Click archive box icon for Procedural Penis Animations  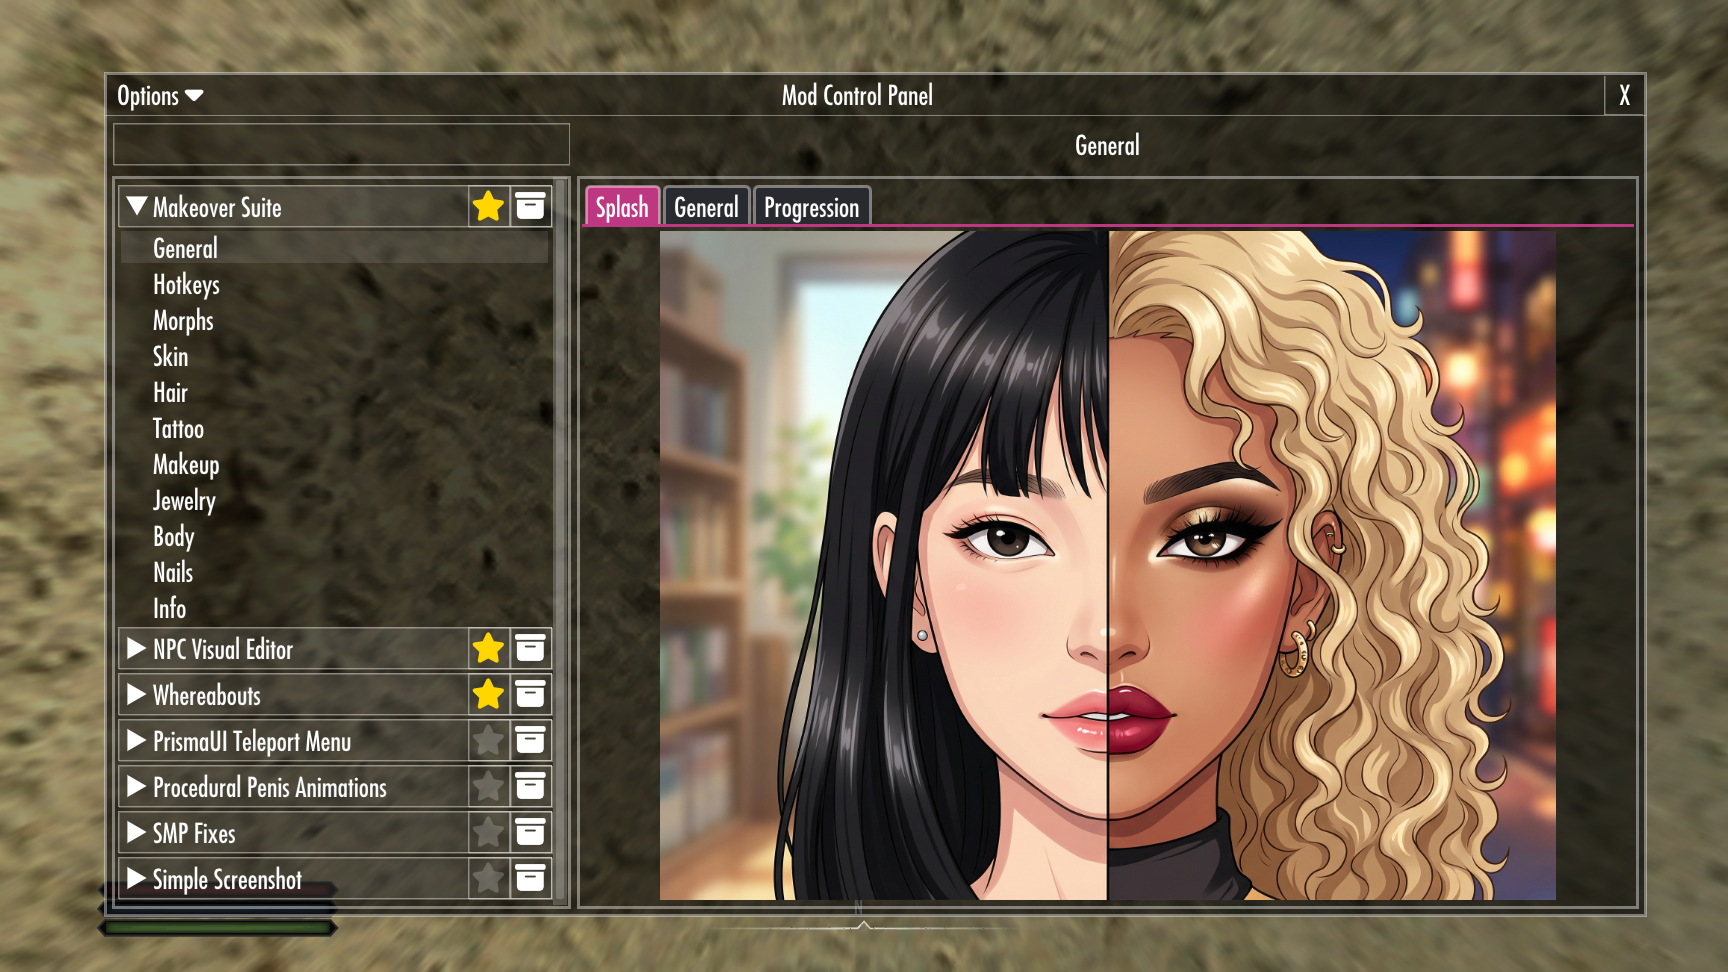[530, 787]
